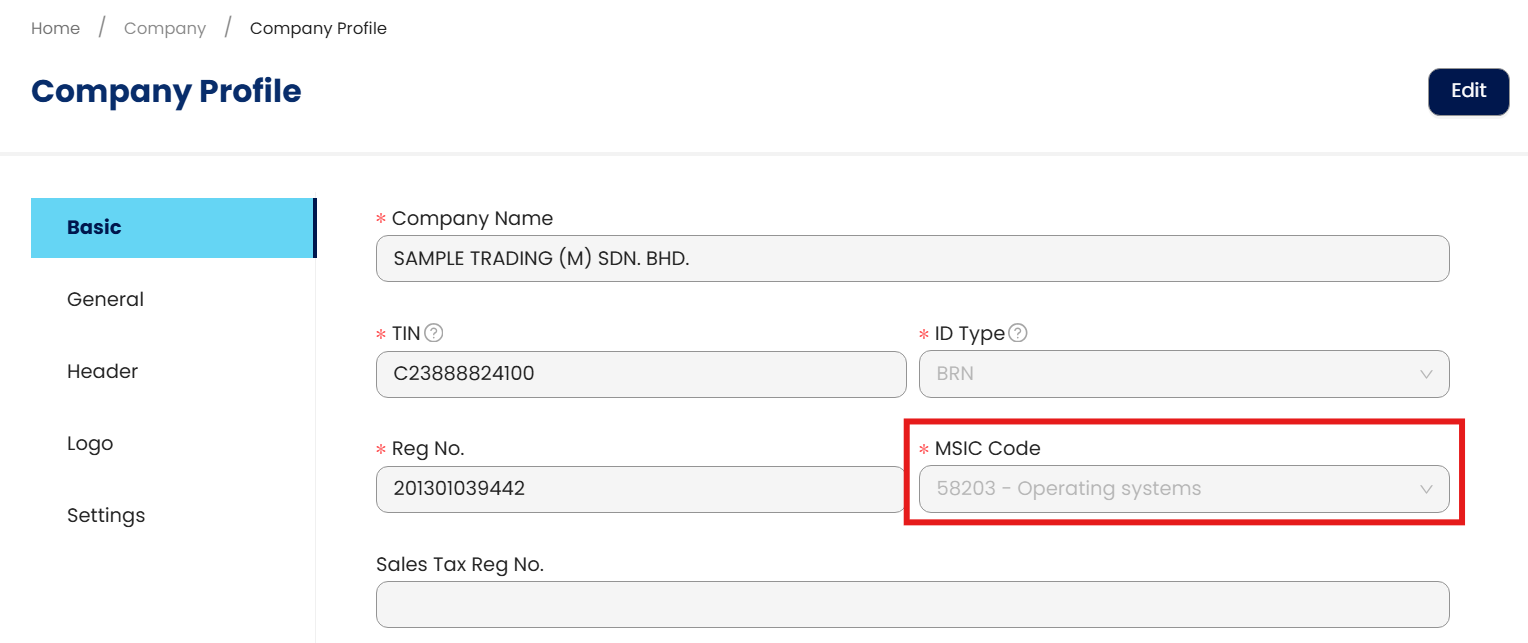The width and height of the screenshot is (1528, 643).
Task: Click into the TIN input field
Action: 641,374
